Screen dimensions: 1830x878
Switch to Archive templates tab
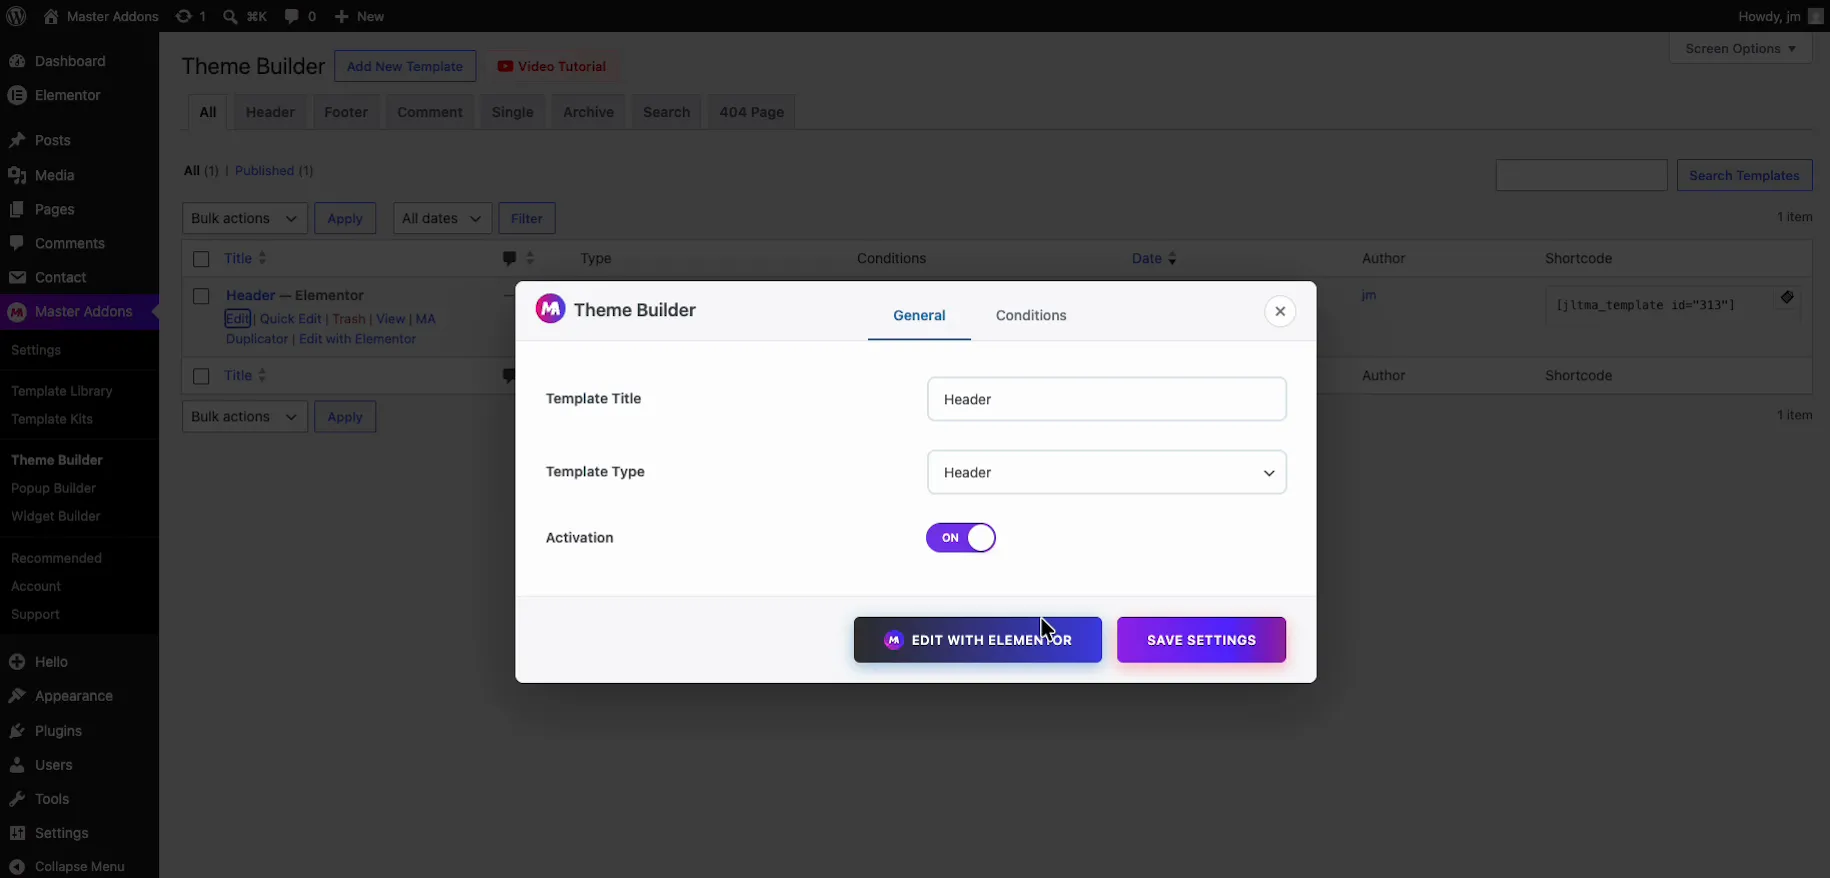tap(588, 112)
